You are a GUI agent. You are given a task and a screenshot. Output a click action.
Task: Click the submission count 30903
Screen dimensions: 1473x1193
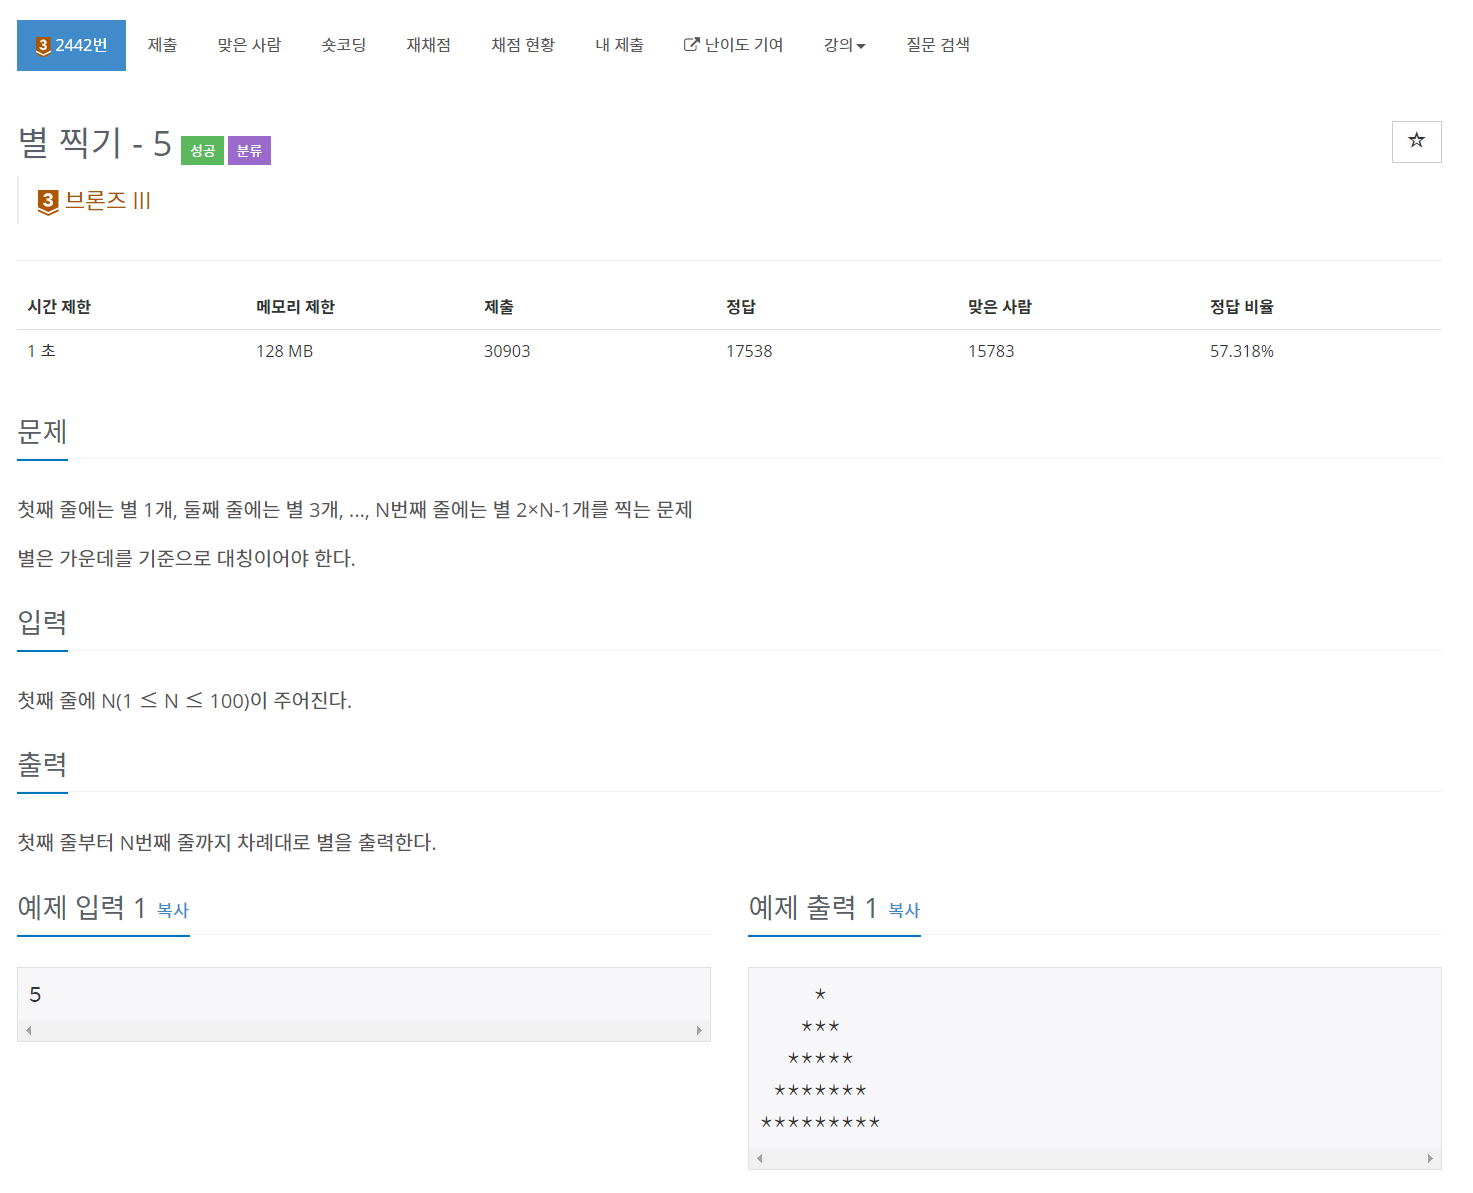click(x=507, y=351)
